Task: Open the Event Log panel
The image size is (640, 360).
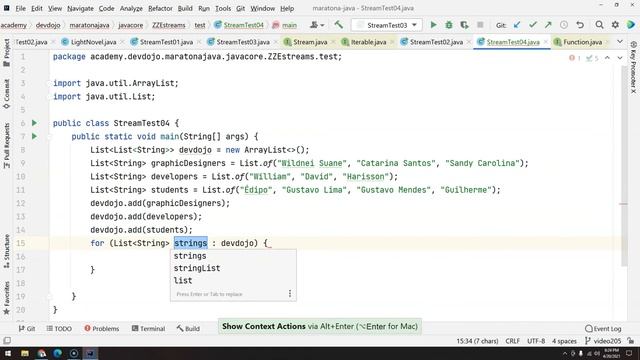Action: click(x=603, y=328)
